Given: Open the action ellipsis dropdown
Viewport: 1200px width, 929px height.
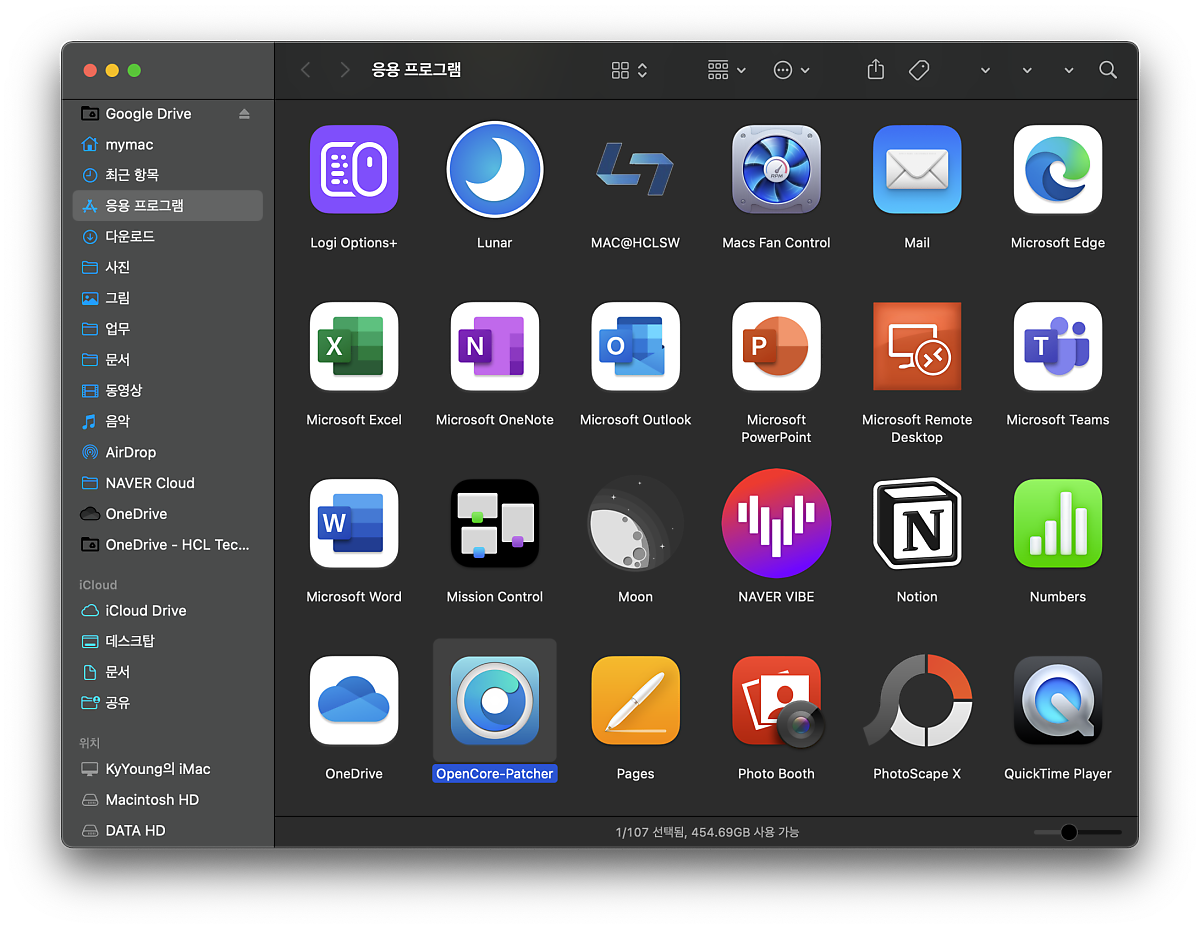Looking at the screenshot, I should [x=792, y=70].
